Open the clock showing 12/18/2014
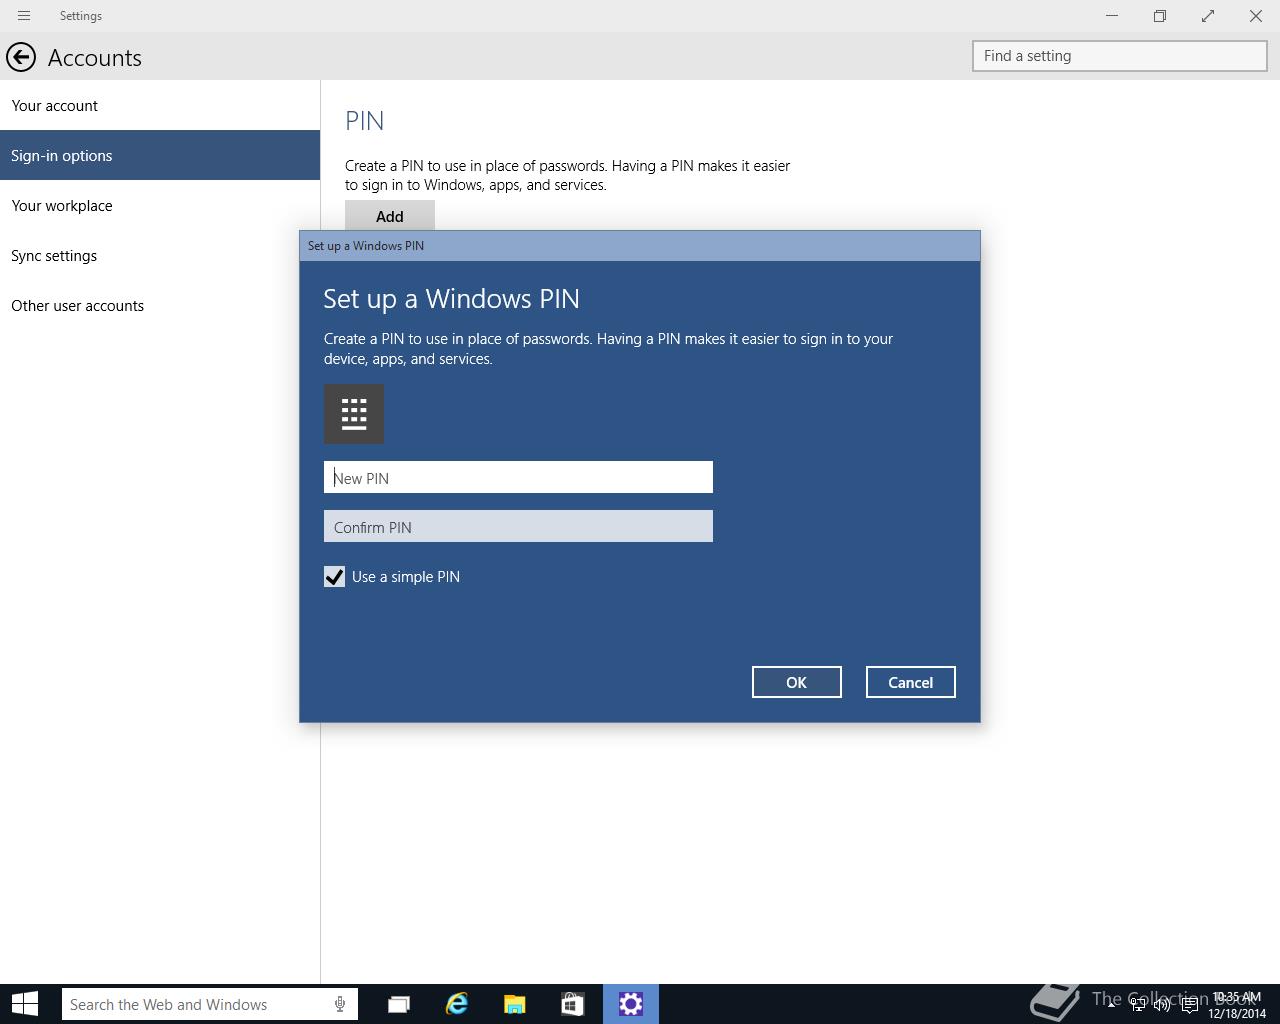This screenshot has height=1024, width=1280. [1237, 1004]
